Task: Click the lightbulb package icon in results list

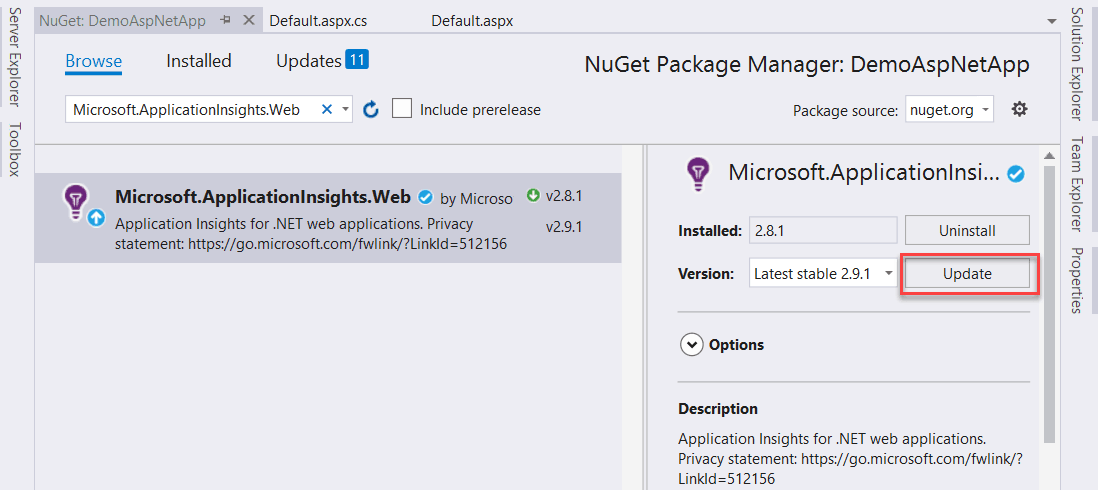Action: pyautogui.click(x=74, y=202)
